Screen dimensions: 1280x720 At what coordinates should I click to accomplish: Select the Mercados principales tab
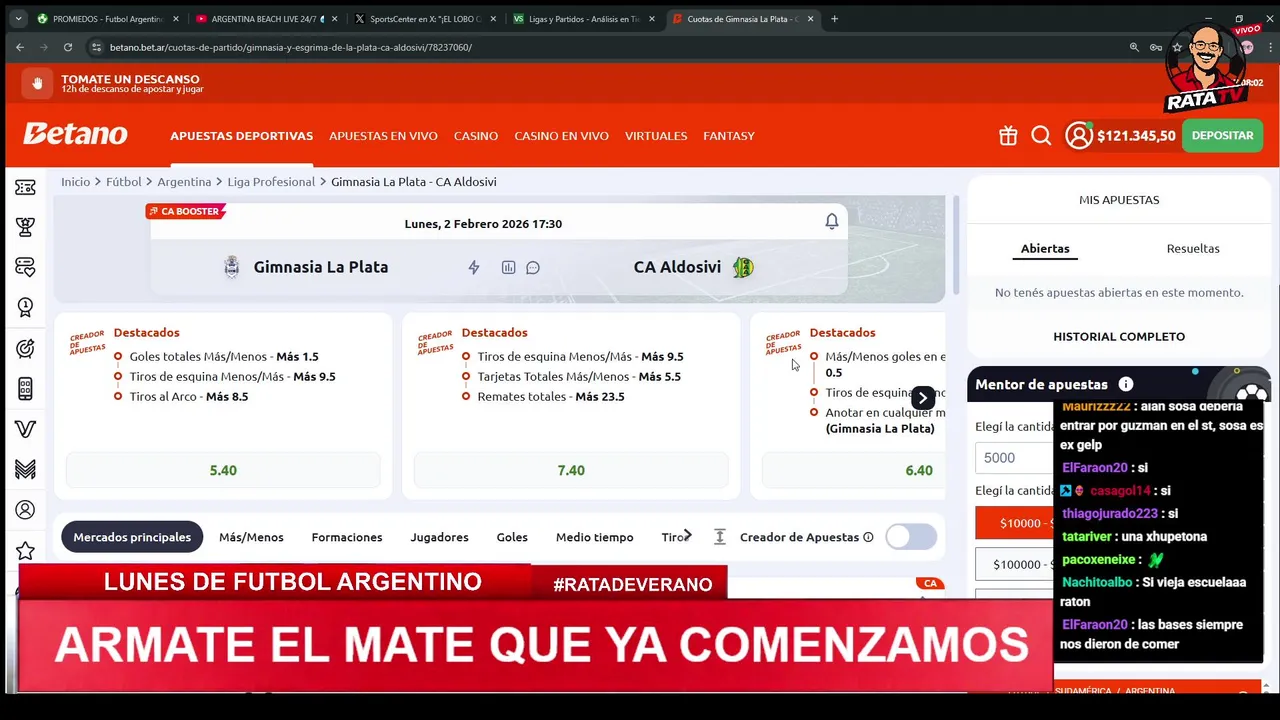(x=132, y=537)
